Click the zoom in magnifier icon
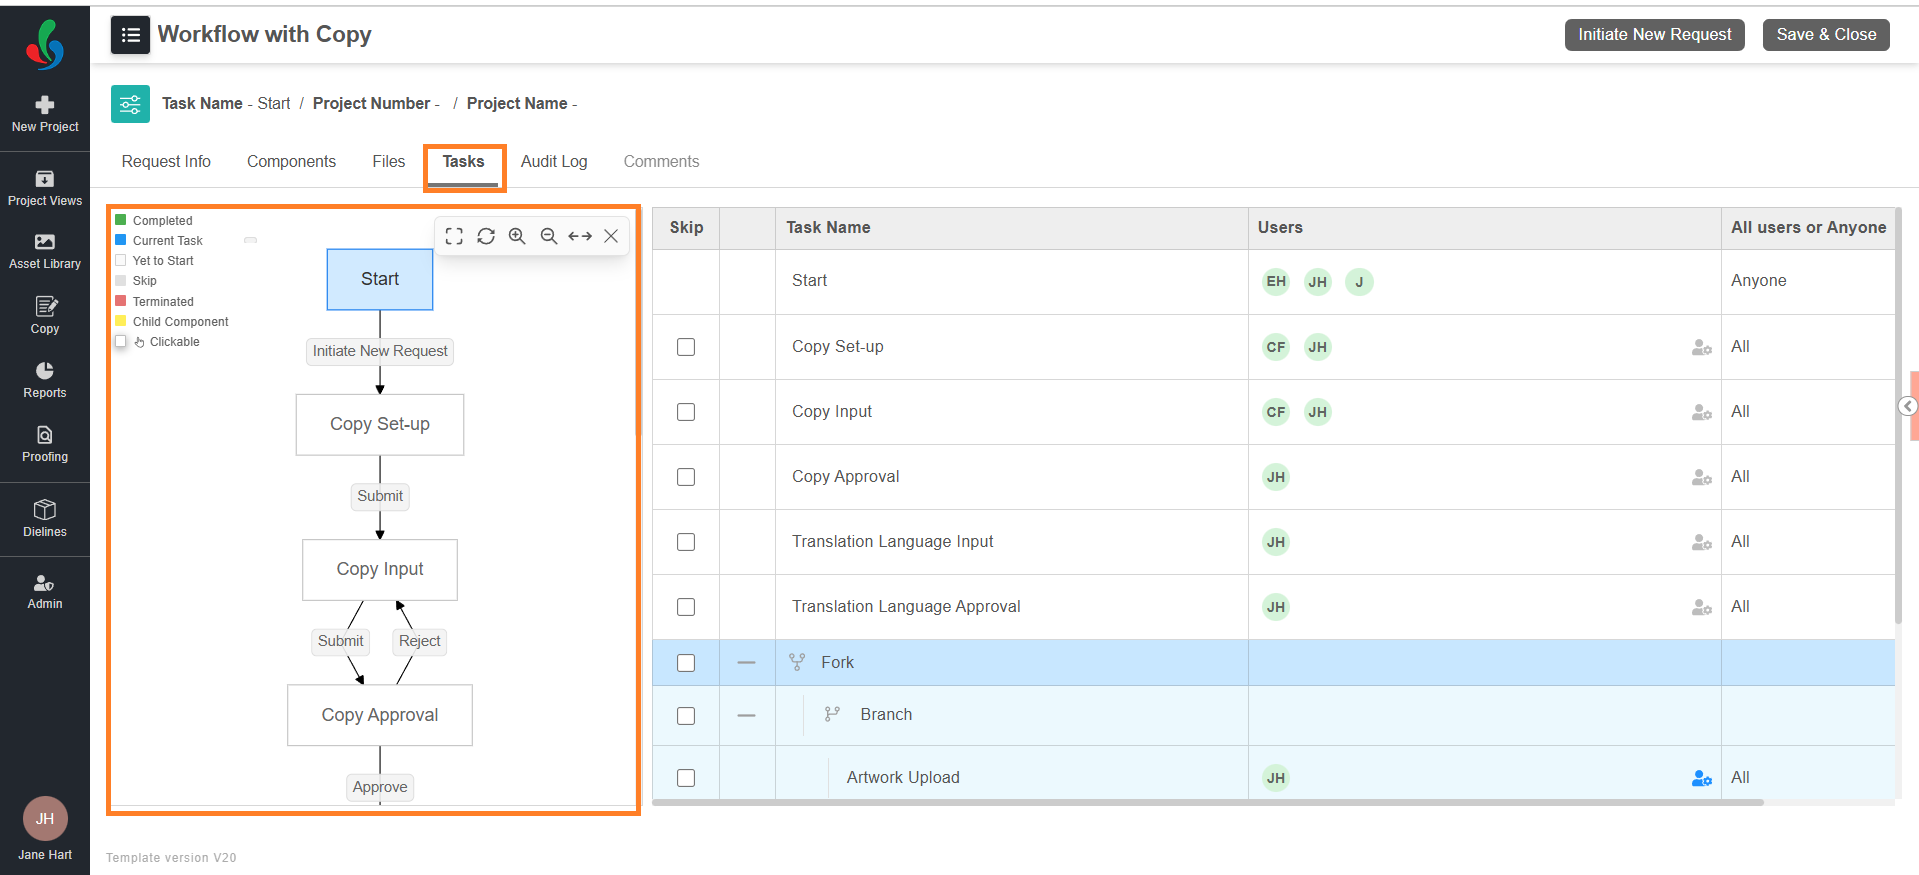1919x875 pixels. [517, 236]
